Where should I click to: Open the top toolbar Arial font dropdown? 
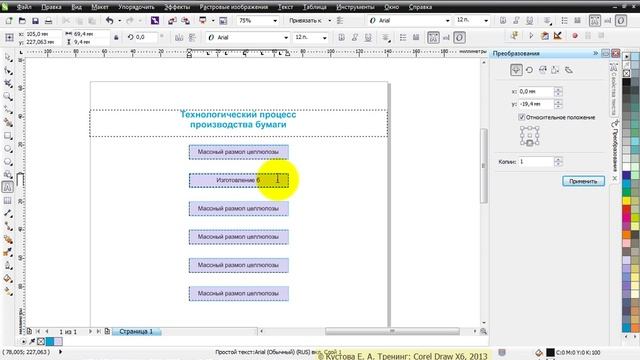tap(447, 20)
